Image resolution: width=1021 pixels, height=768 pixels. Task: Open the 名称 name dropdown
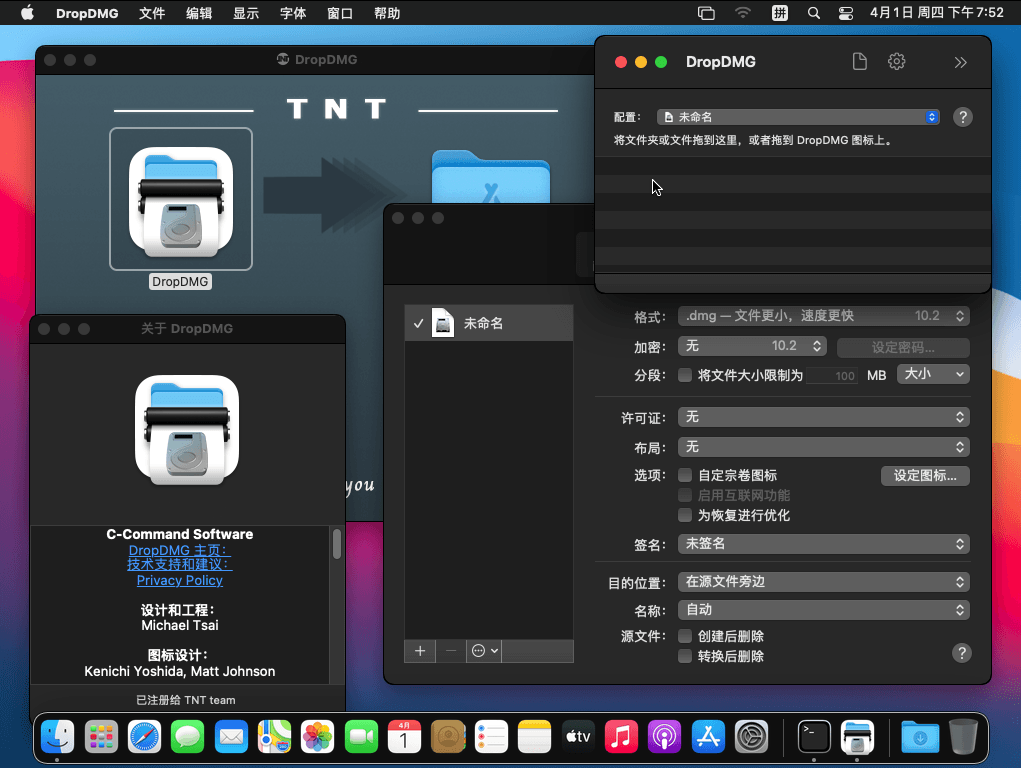824,610
